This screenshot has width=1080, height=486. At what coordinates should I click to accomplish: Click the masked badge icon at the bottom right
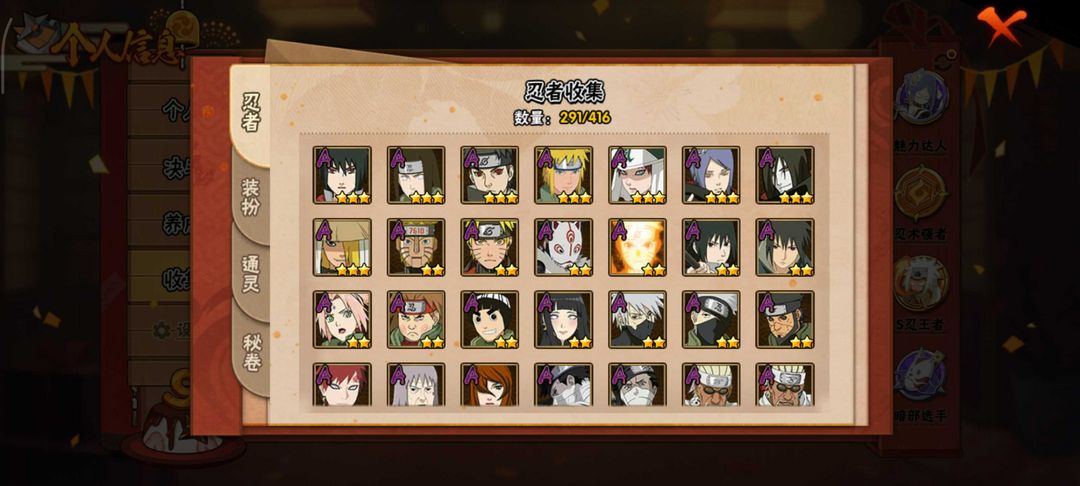[x=921, y=374]
